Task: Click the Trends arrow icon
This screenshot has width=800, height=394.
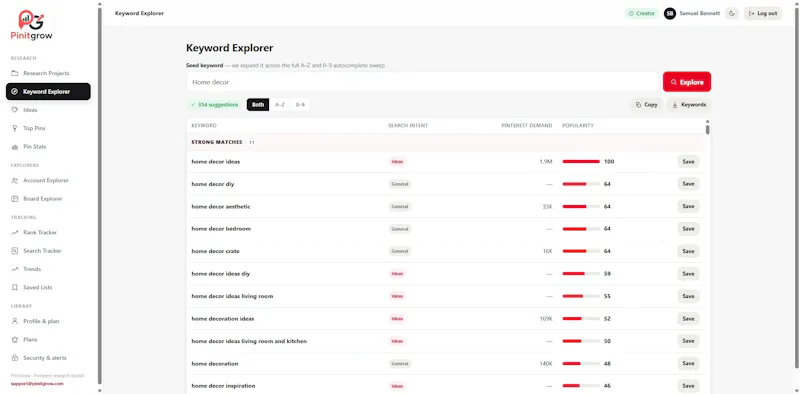Action: (x=14, y=269)
